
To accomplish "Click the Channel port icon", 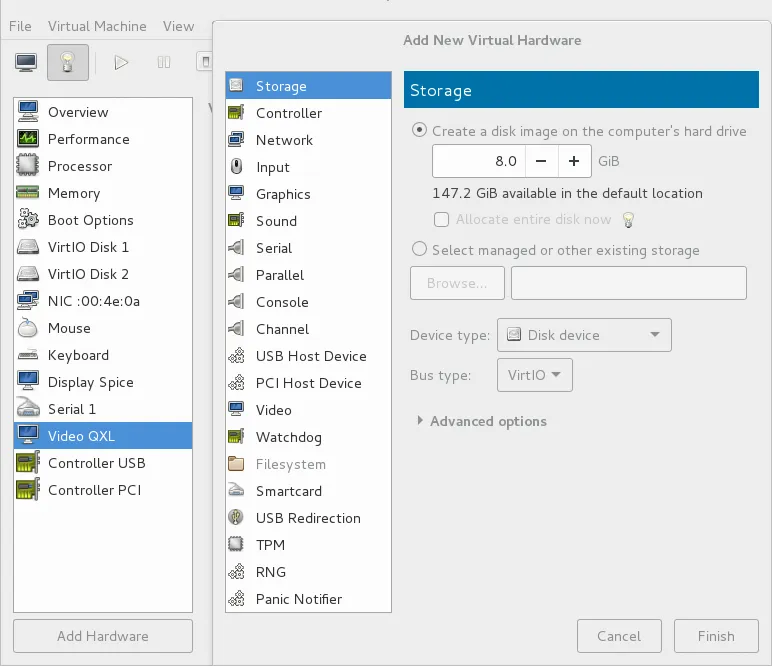I will [x=236, y=329].
